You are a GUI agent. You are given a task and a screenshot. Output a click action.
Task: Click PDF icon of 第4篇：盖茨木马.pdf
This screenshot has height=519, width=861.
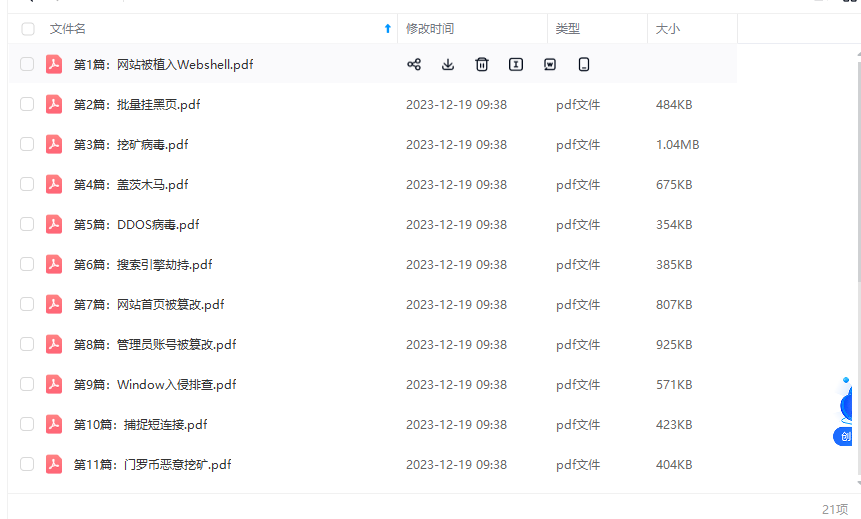[x=54, y=185]
